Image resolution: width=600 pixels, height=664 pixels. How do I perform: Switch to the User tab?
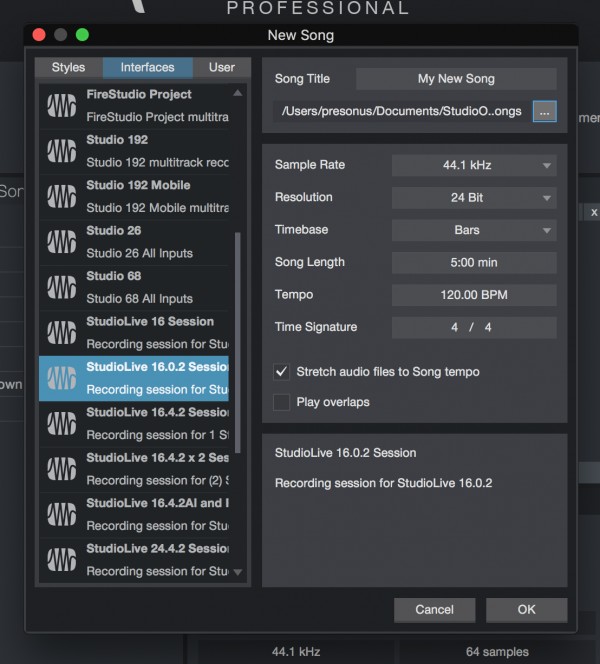[x=222, y=68]
